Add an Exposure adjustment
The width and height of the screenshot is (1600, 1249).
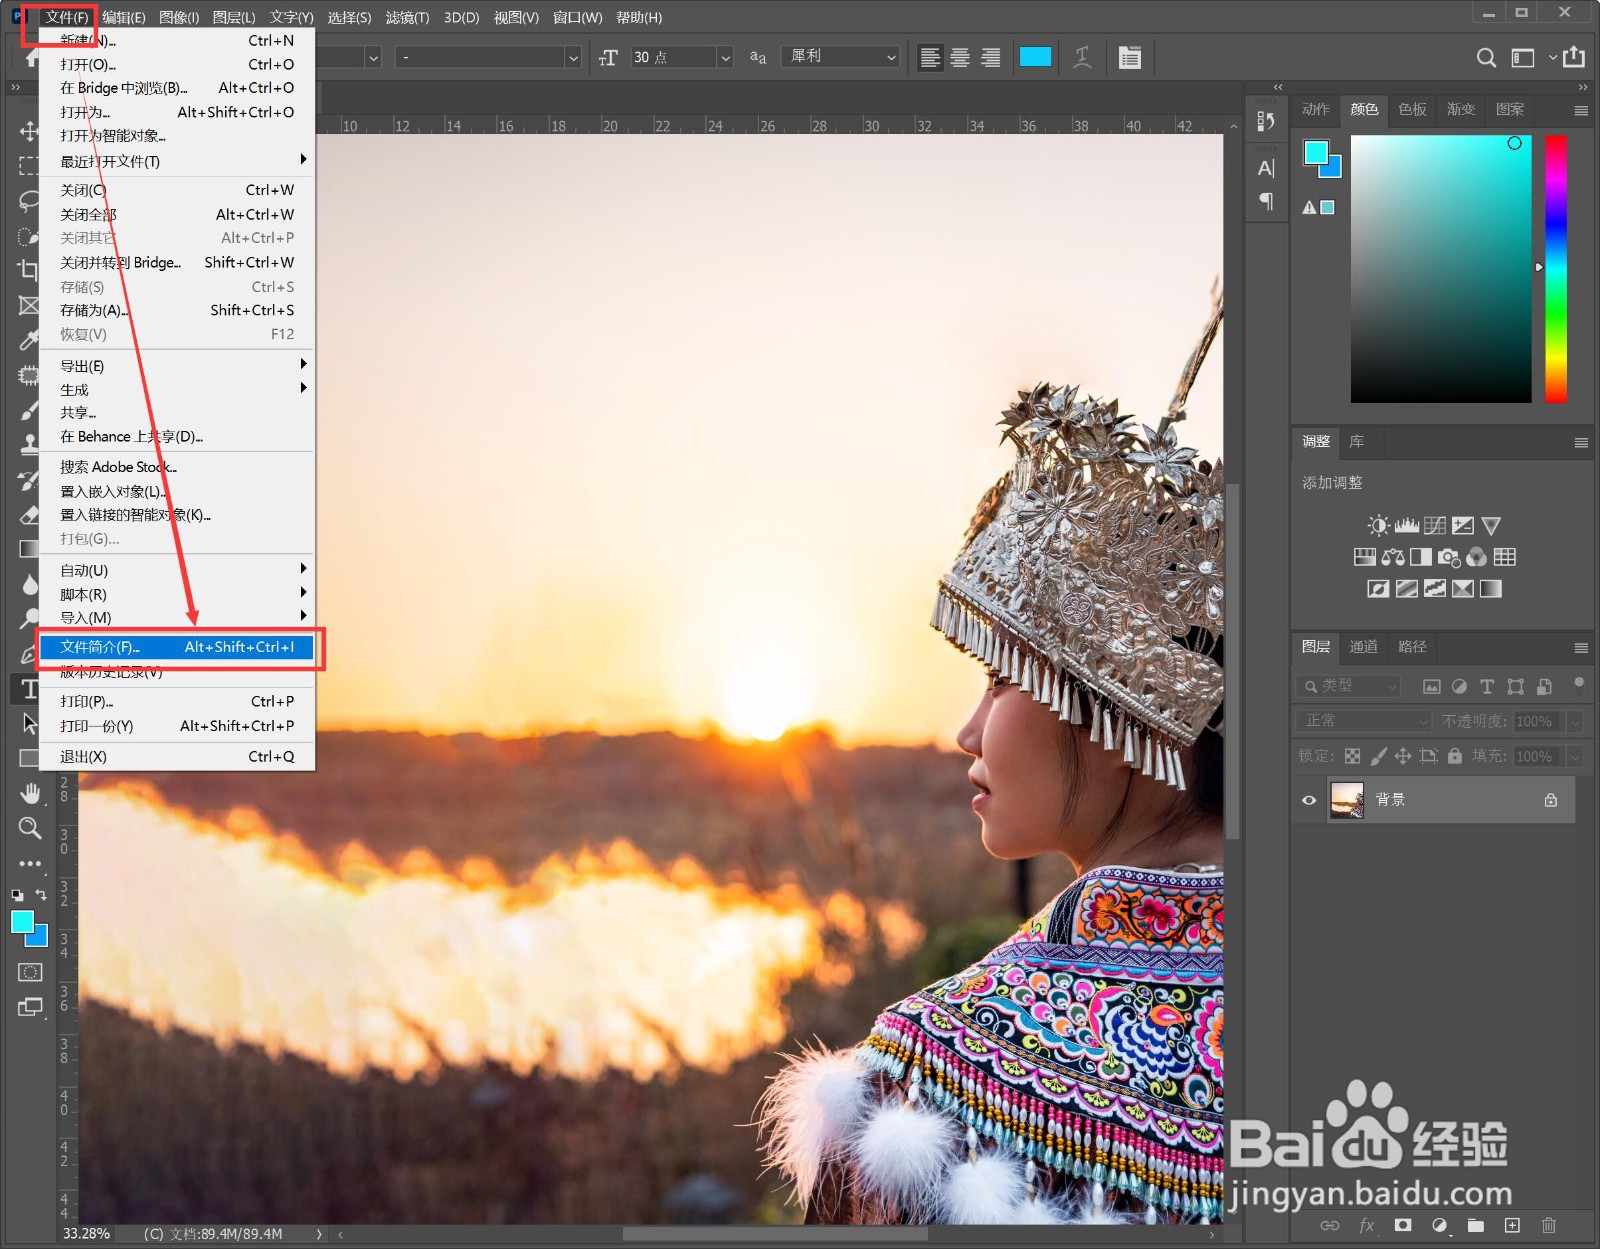[1463, 526]
